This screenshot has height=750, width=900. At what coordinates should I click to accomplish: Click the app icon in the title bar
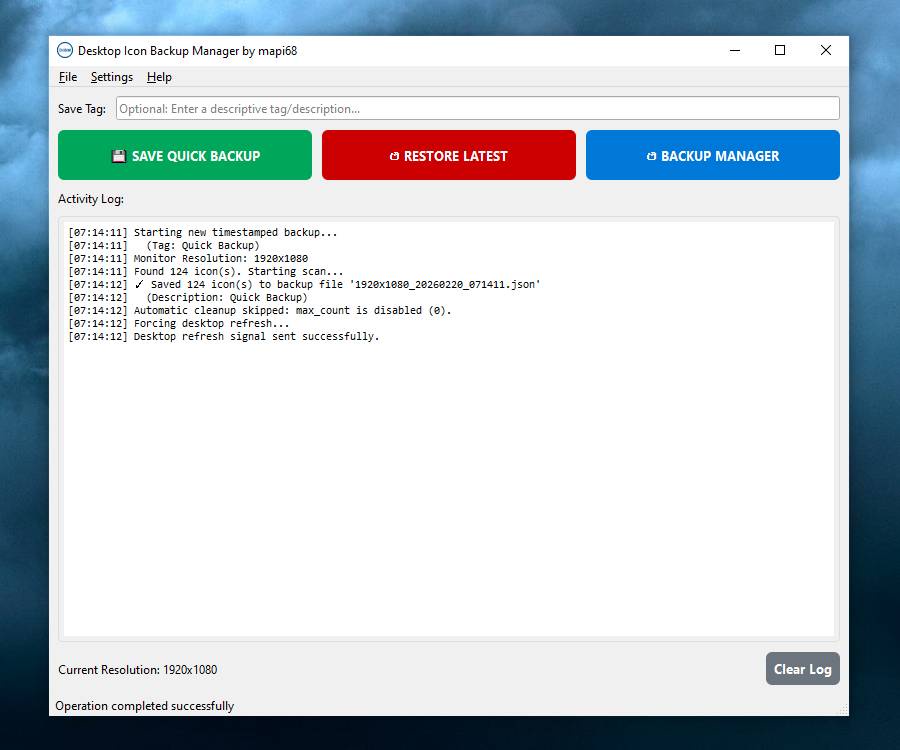pyautogui.click(x=65, y=50)
